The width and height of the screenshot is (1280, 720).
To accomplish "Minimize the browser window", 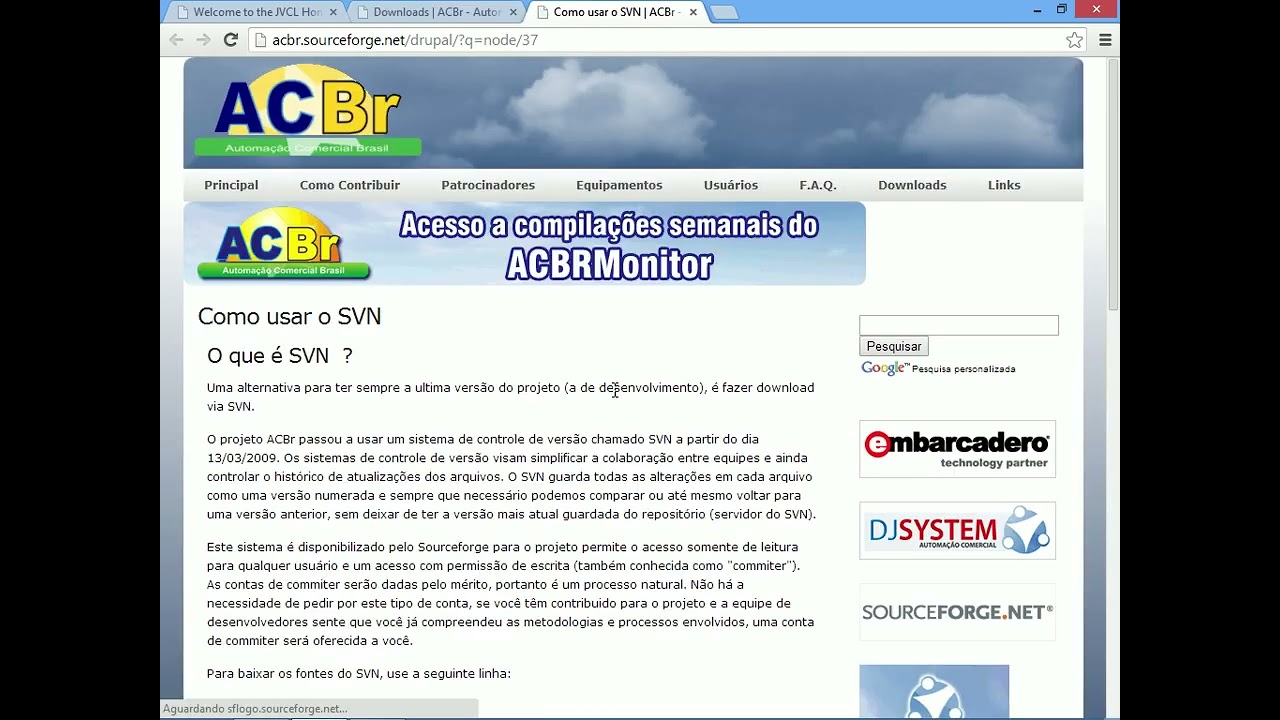I will [x=1036, y=10].
